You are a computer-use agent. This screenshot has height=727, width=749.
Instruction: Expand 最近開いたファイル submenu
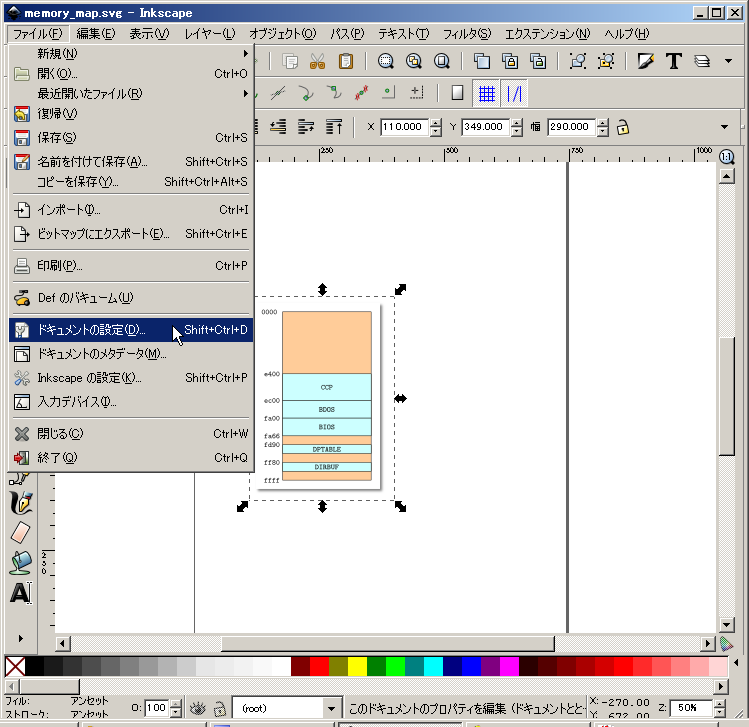click(131, 94)
